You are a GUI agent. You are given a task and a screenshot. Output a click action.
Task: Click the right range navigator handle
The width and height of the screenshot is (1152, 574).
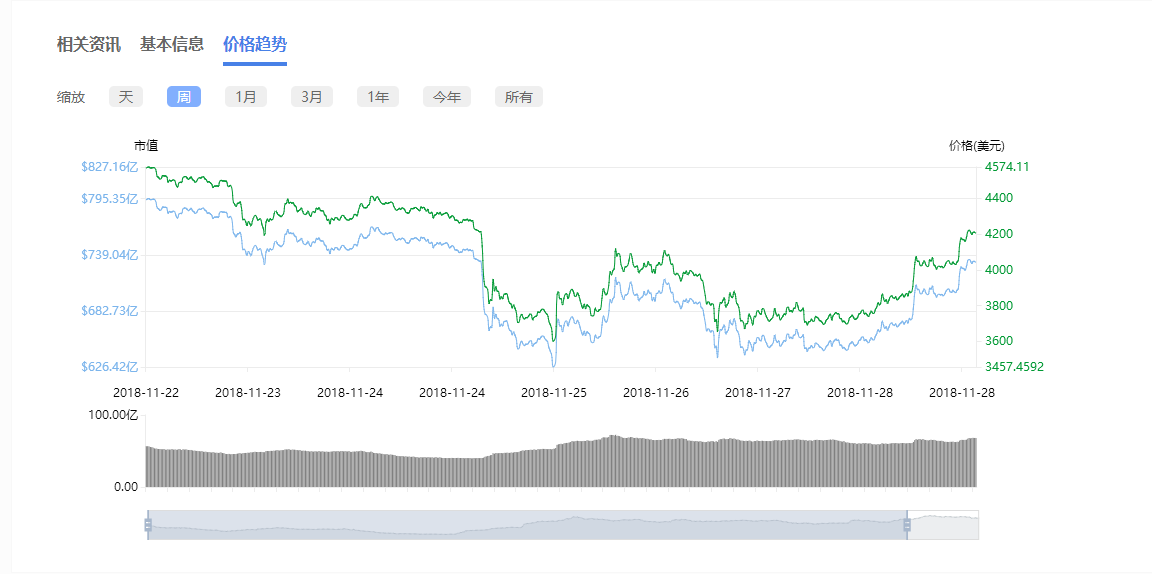coord(907,525)
